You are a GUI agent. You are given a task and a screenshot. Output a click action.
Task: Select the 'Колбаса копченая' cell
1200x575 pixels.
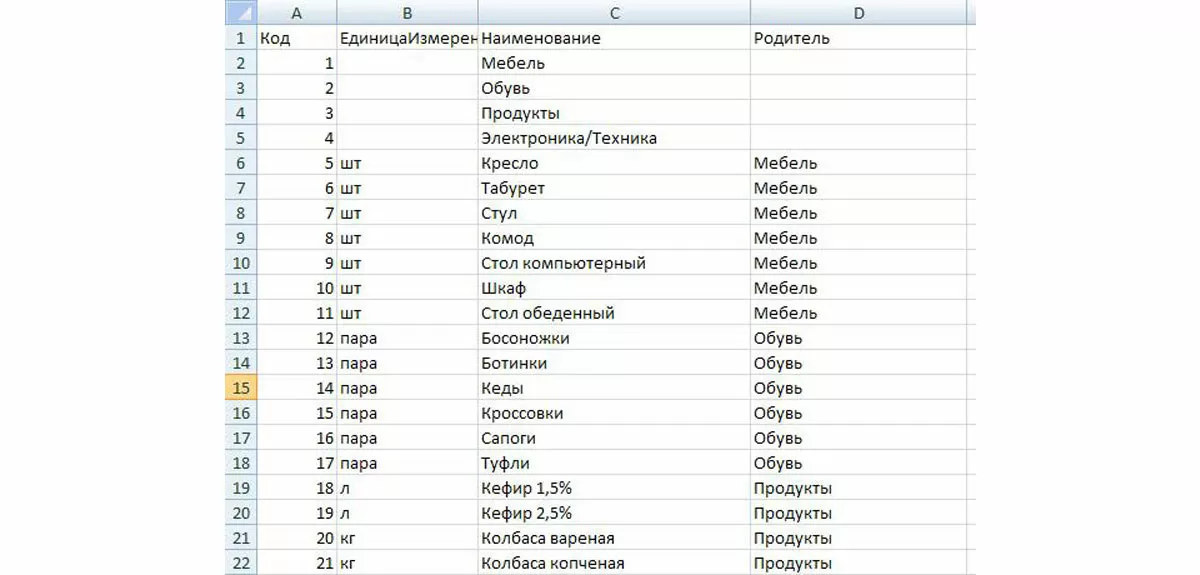coord(614,563)
